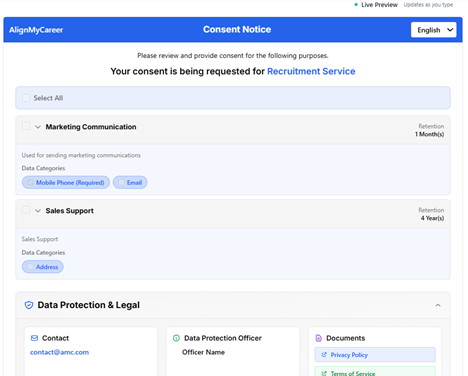468x376 pixels.
Task: Open the Terms of Service document
Action: click(375, 371)
